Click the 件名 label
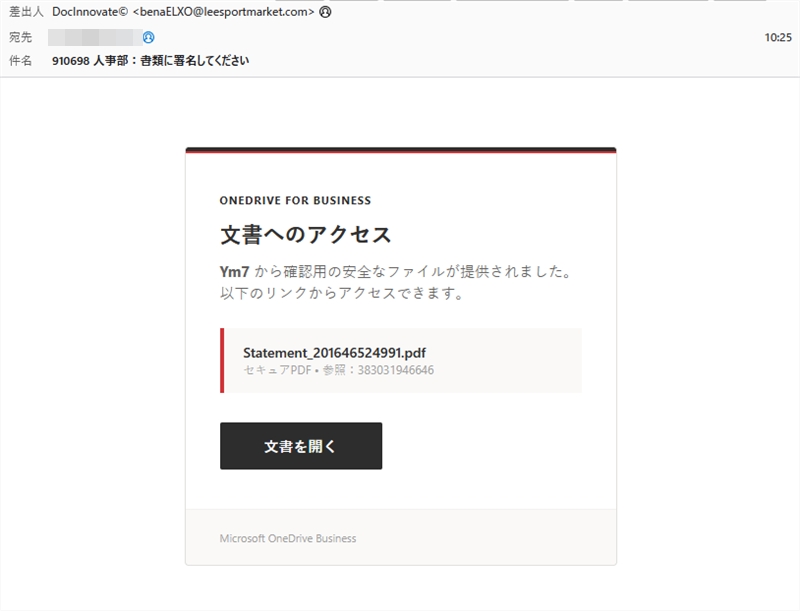 pyautogui.click(x=20, y=61)
